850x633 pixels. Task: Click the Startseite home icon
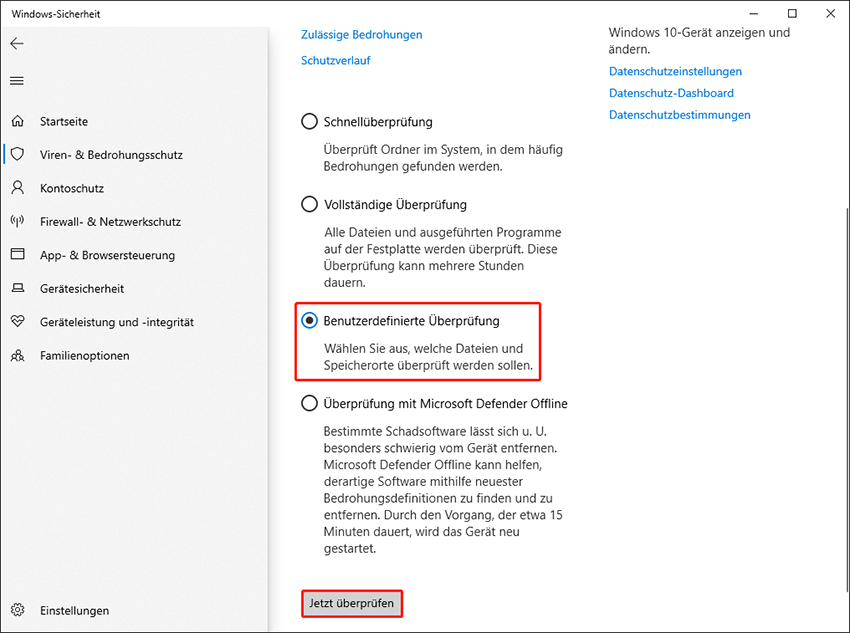point(17,121)
